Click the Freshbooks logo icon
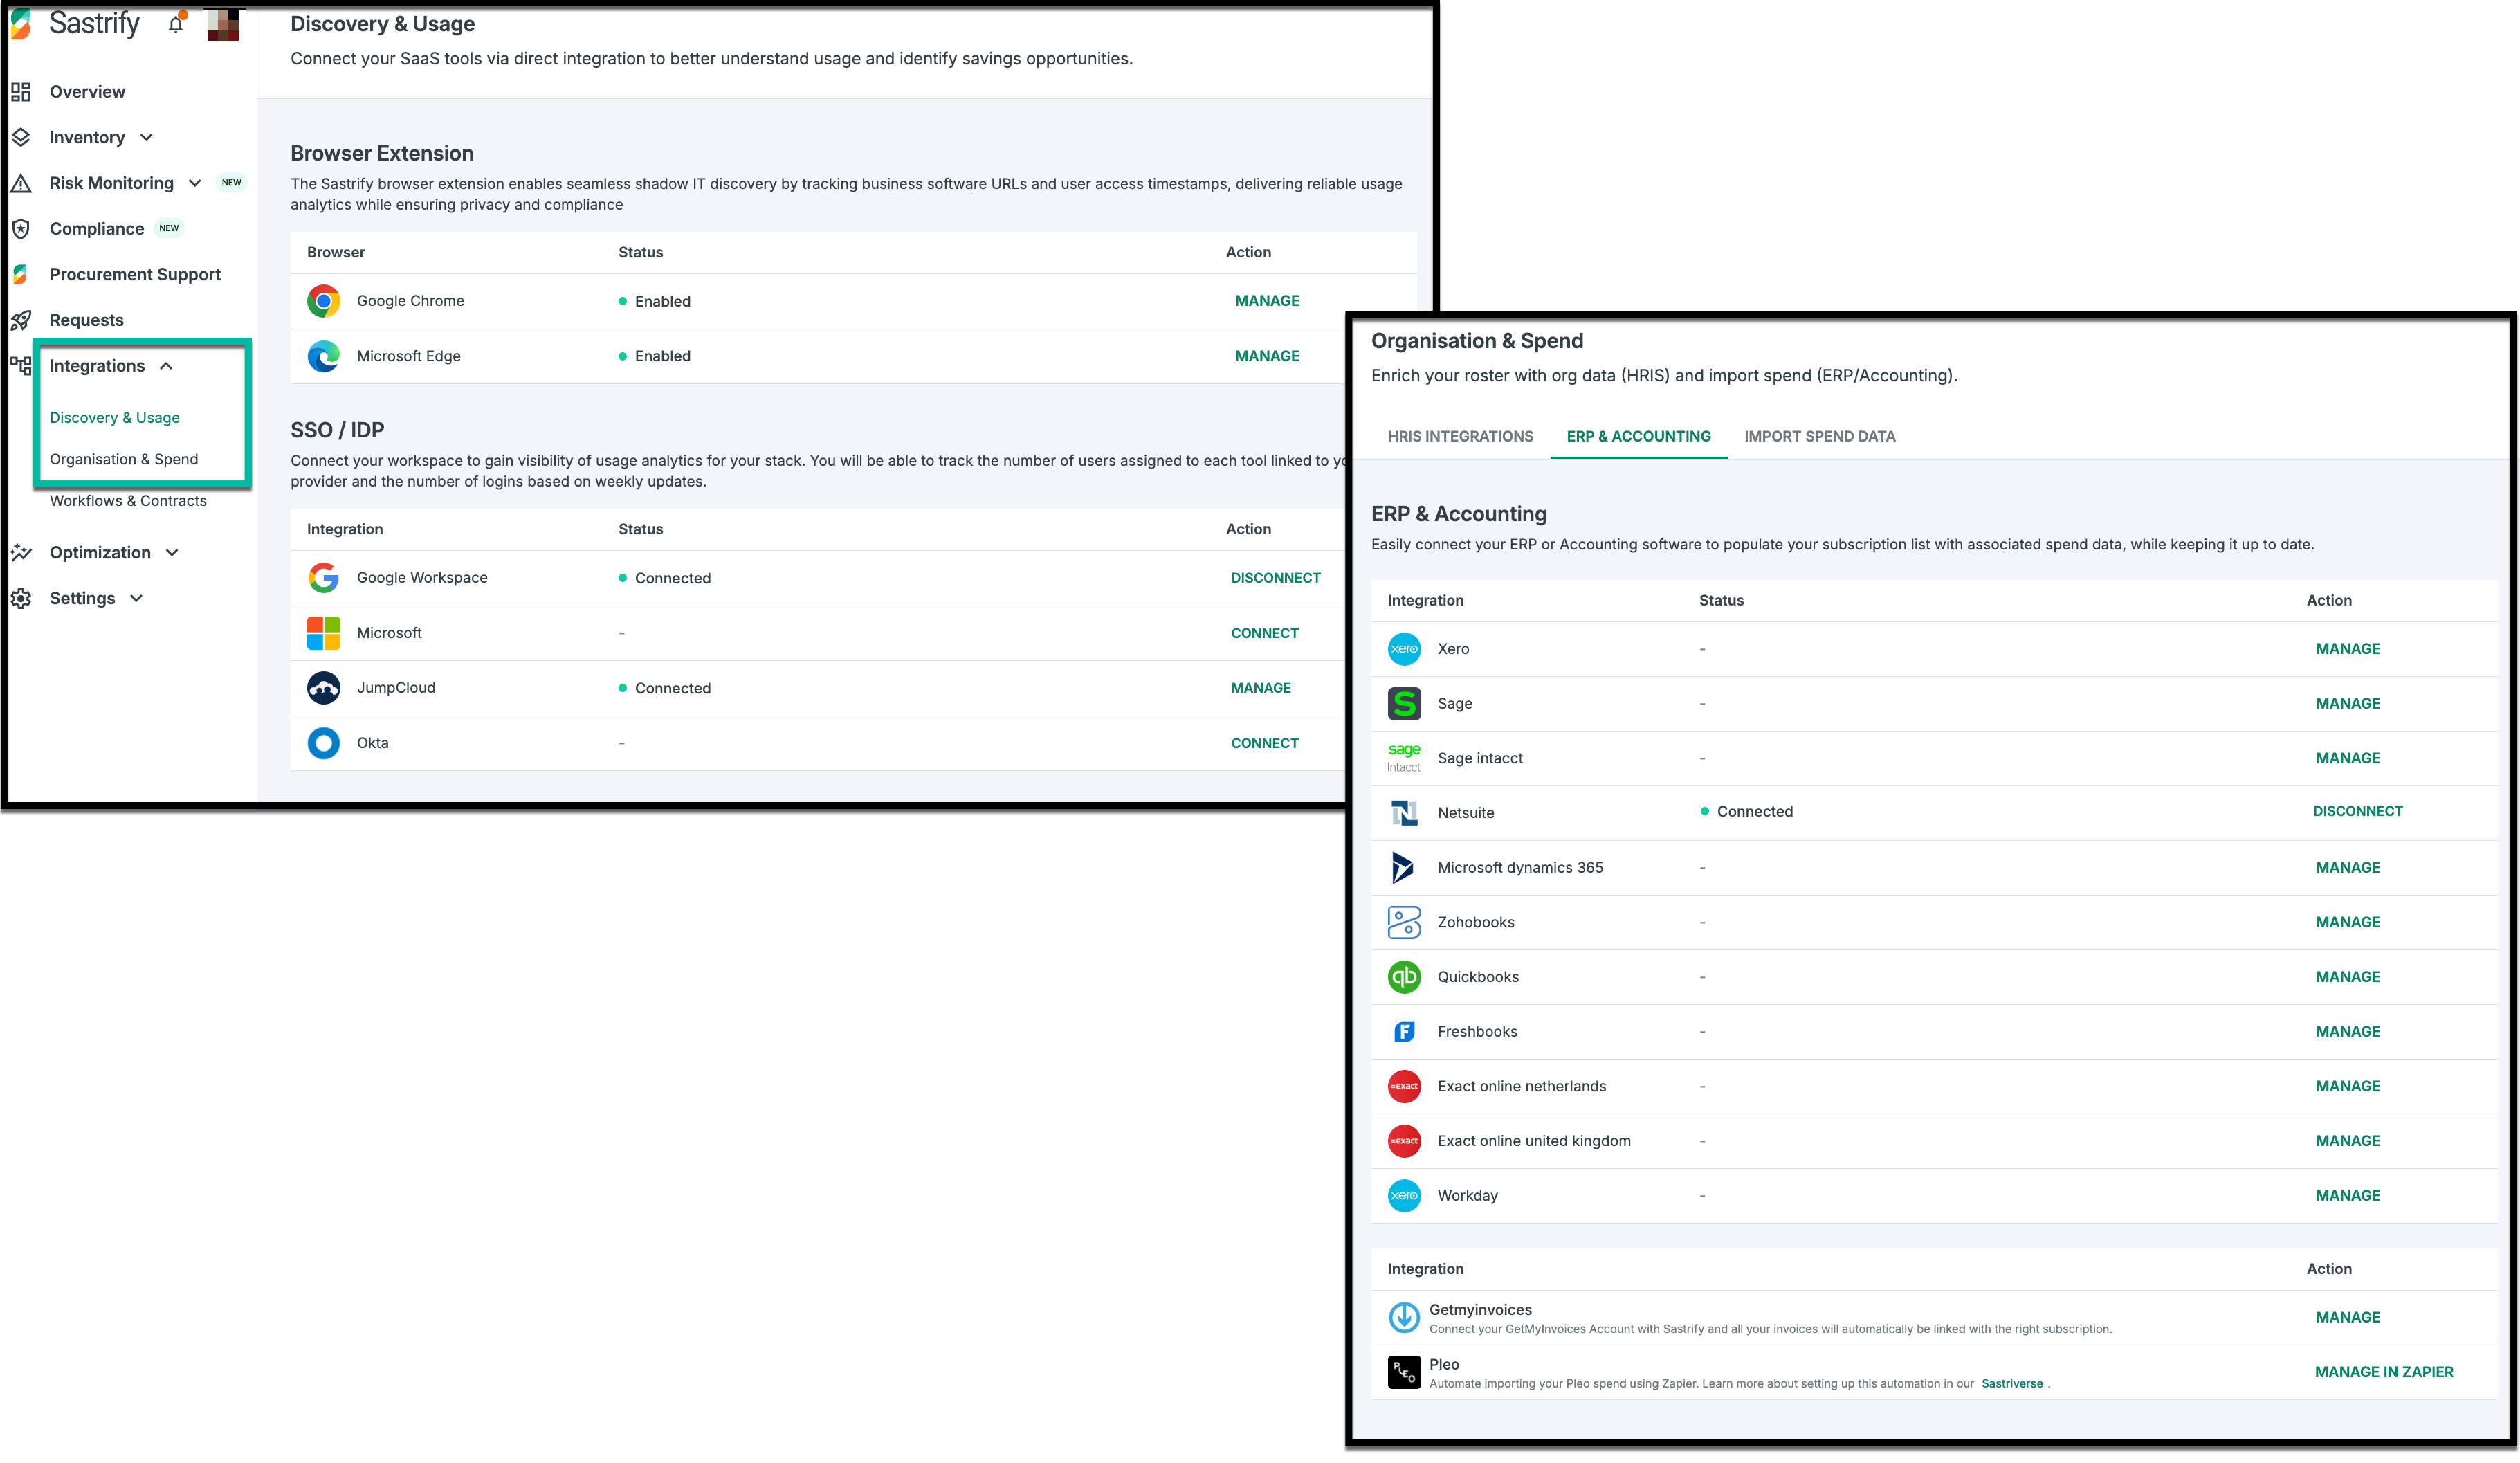Viewport: 2520px width, 1463px height. [1404, 1031]
